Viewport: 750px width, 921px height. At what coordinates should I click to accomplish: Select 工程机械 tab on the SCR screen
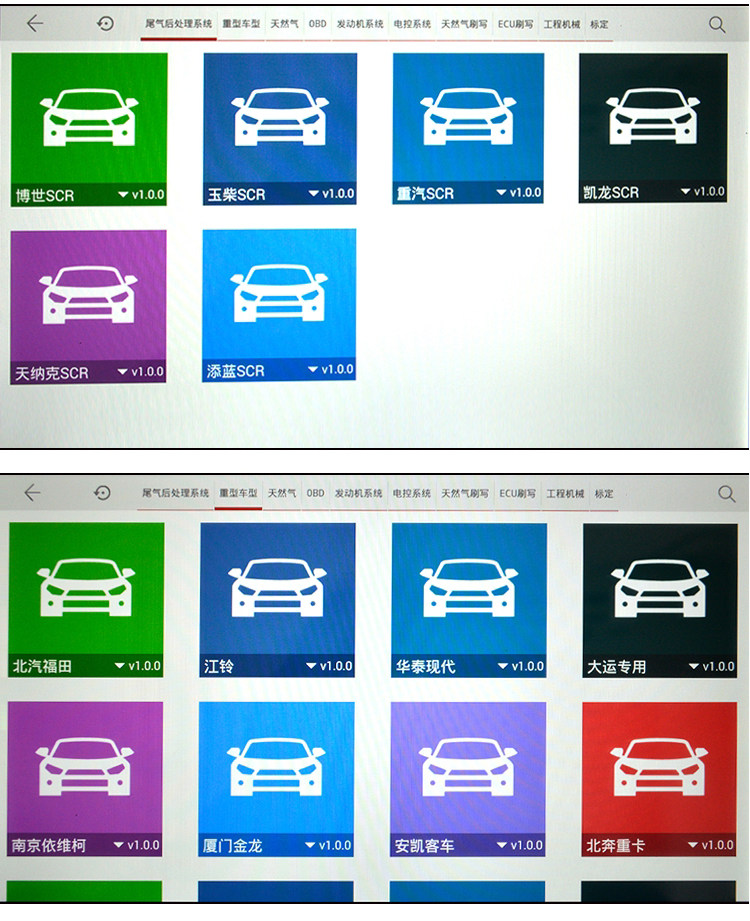(561, 24)
